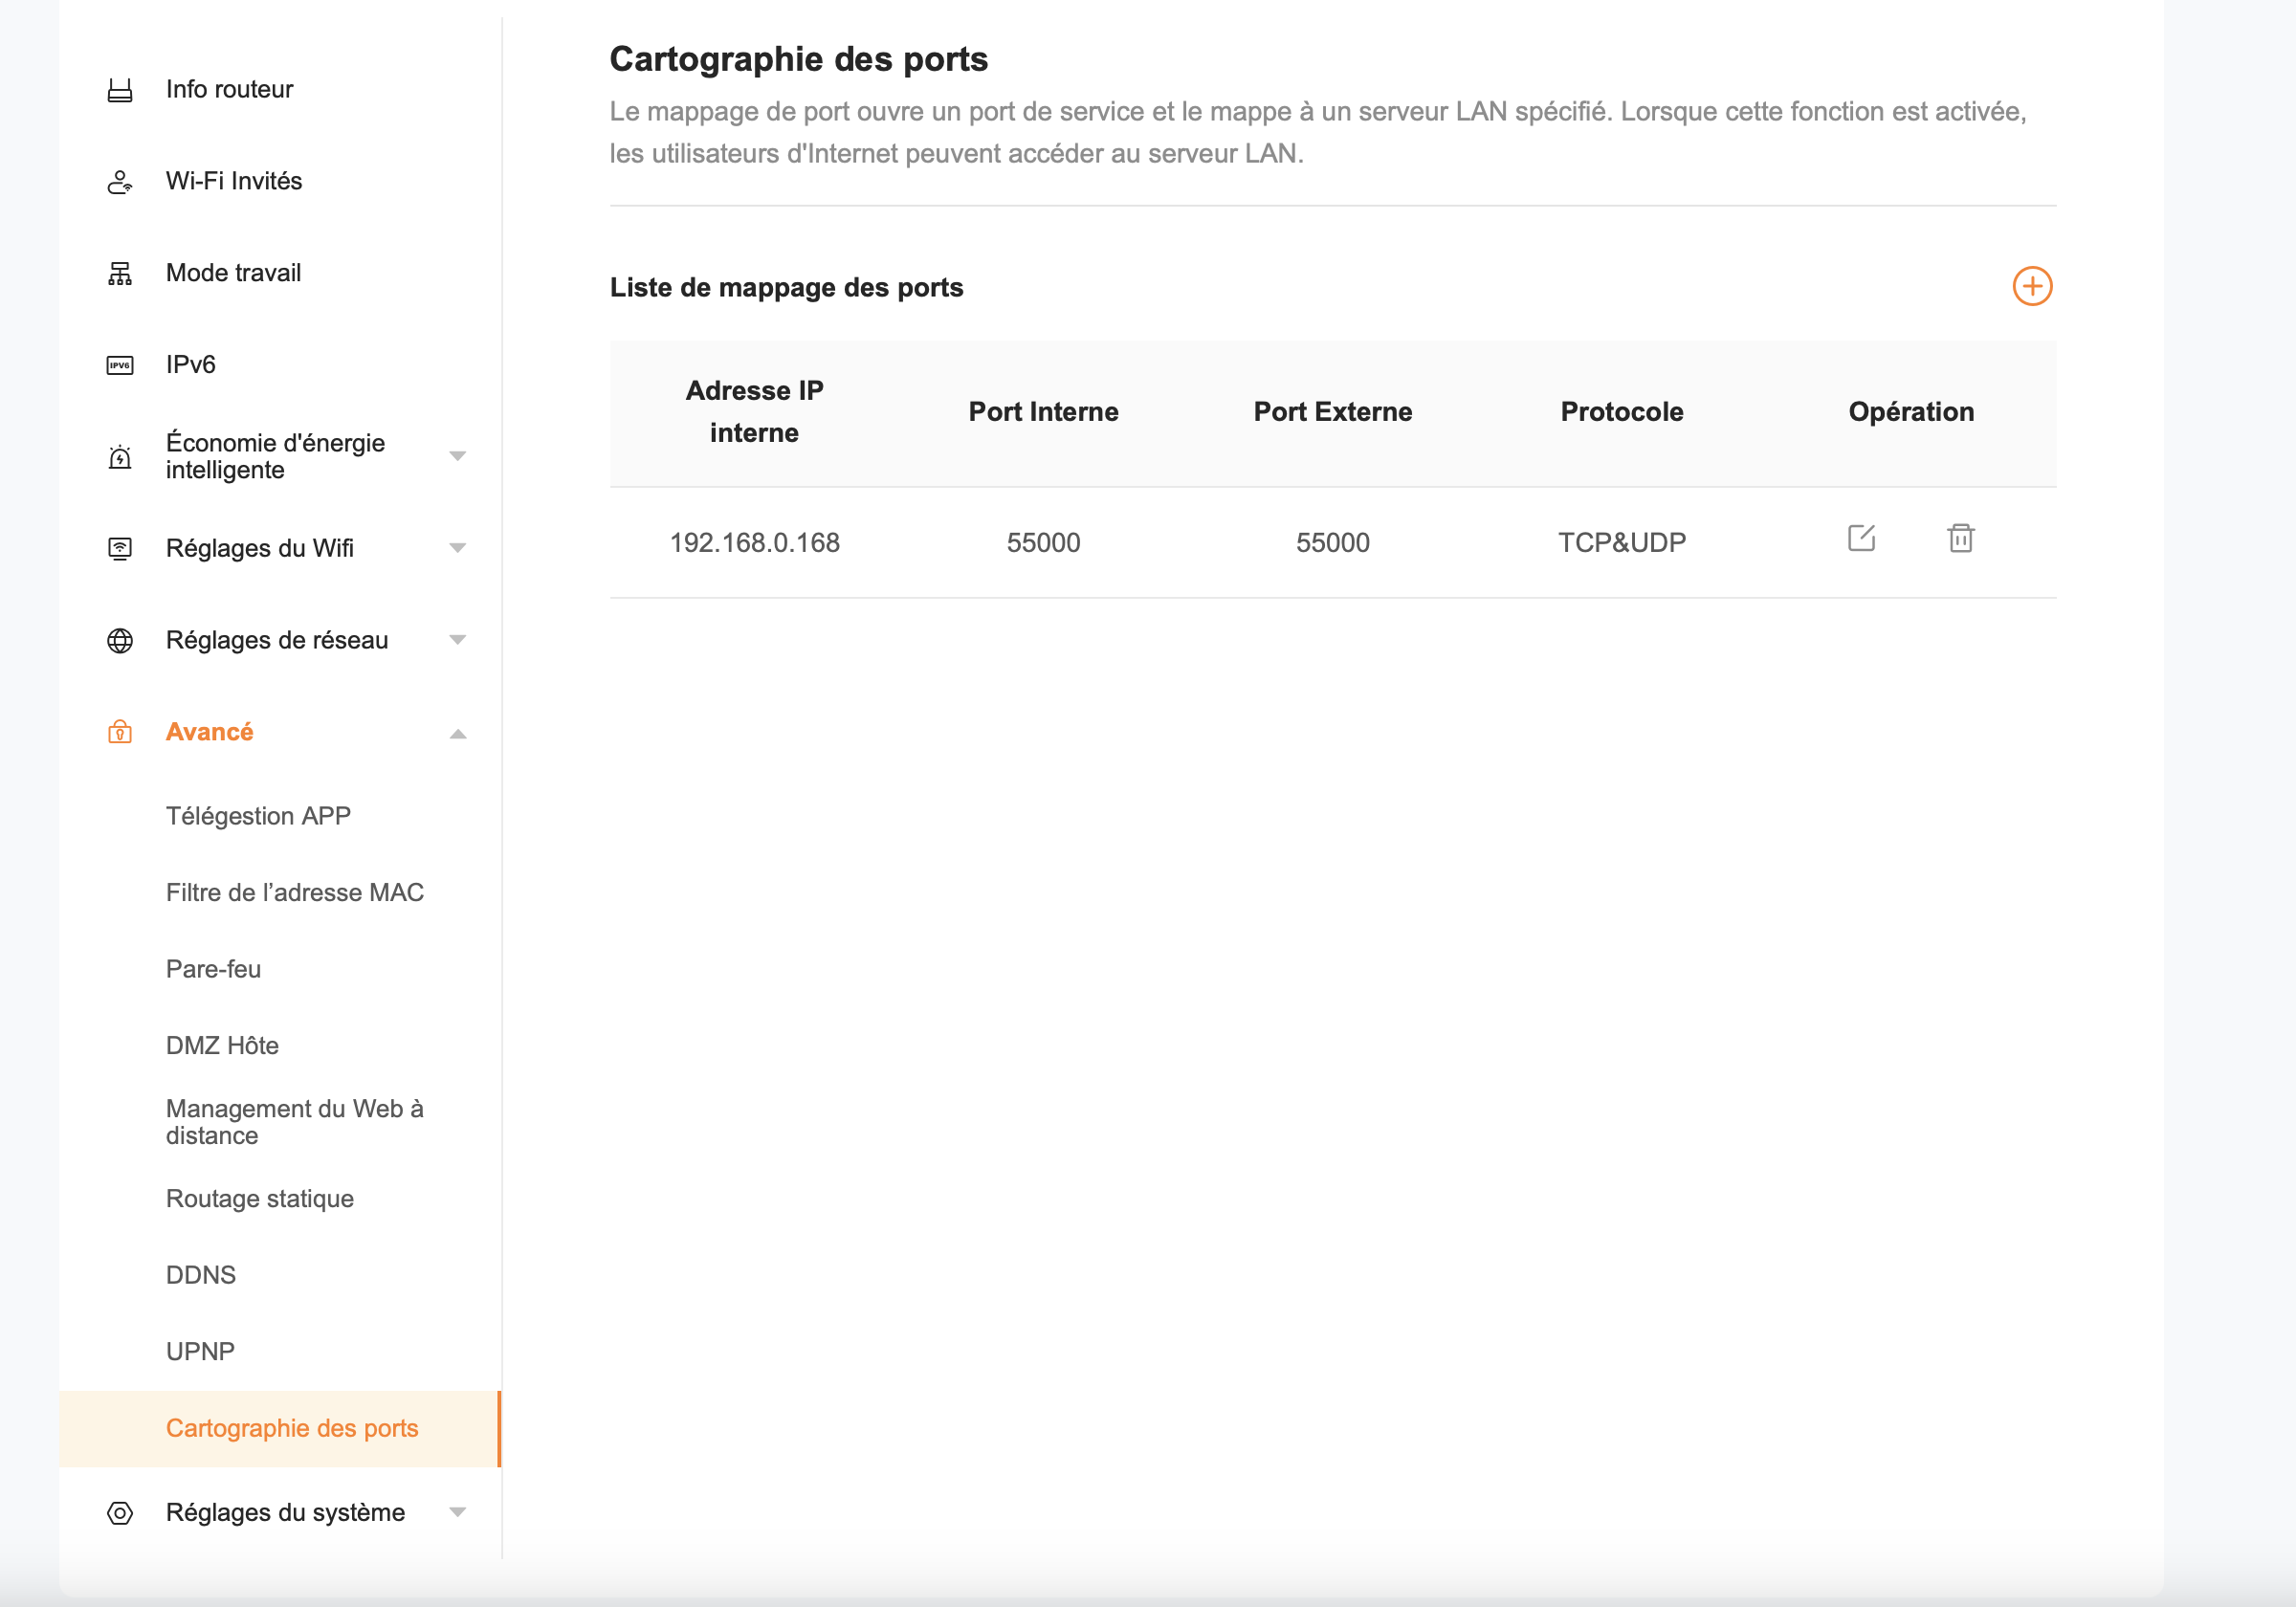
Task: Click the Opération column header
Action: (x=1910, y=412)
